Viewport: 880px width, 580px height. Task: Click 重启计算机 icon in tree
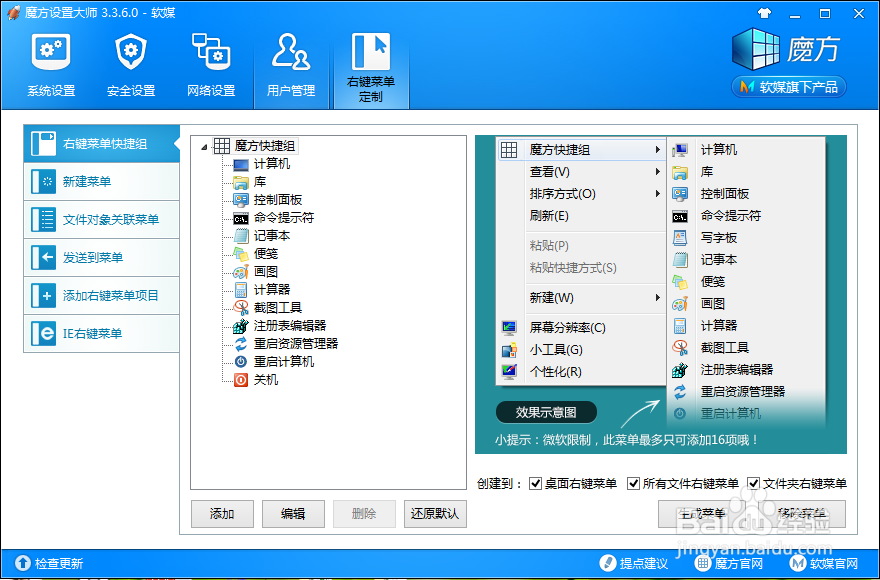tap(241, 362)
